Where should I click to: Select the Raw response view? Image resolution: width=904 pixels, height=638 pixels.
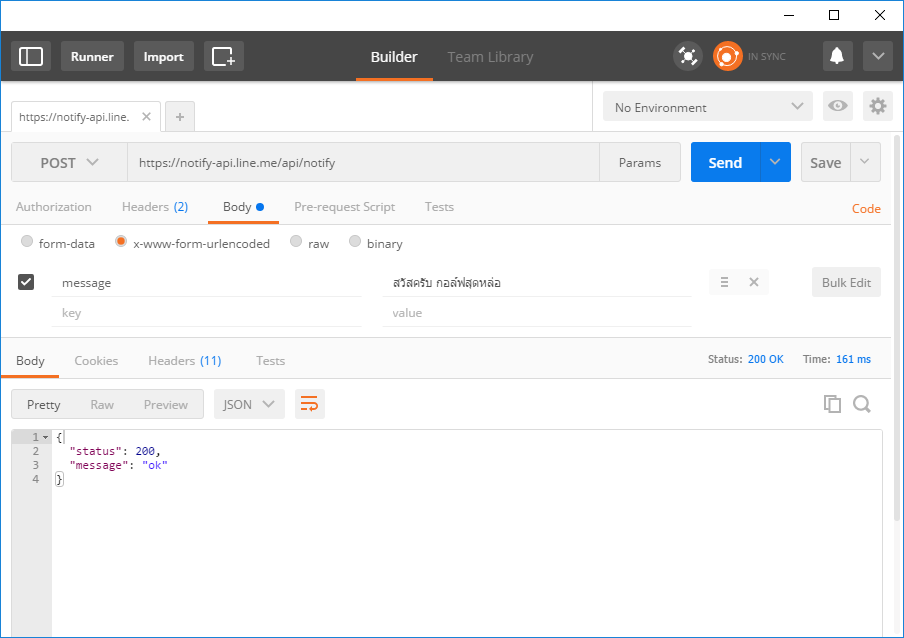point(102,405)
